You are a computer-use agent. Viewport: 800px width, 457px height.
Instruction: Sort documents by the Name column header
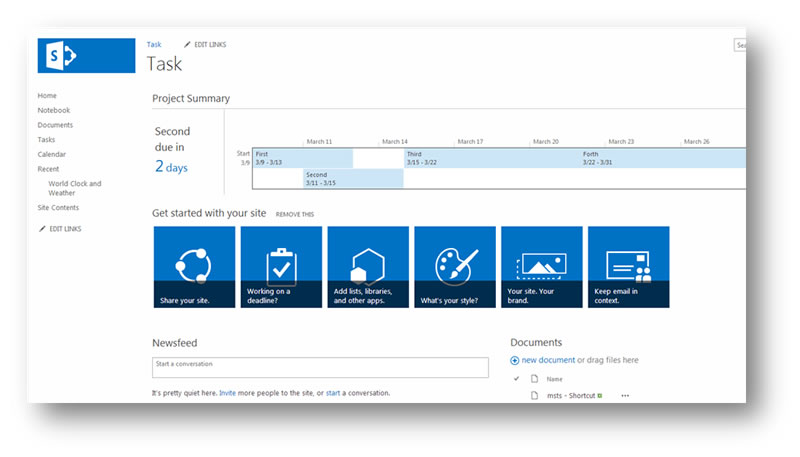(x=554, y=379)
